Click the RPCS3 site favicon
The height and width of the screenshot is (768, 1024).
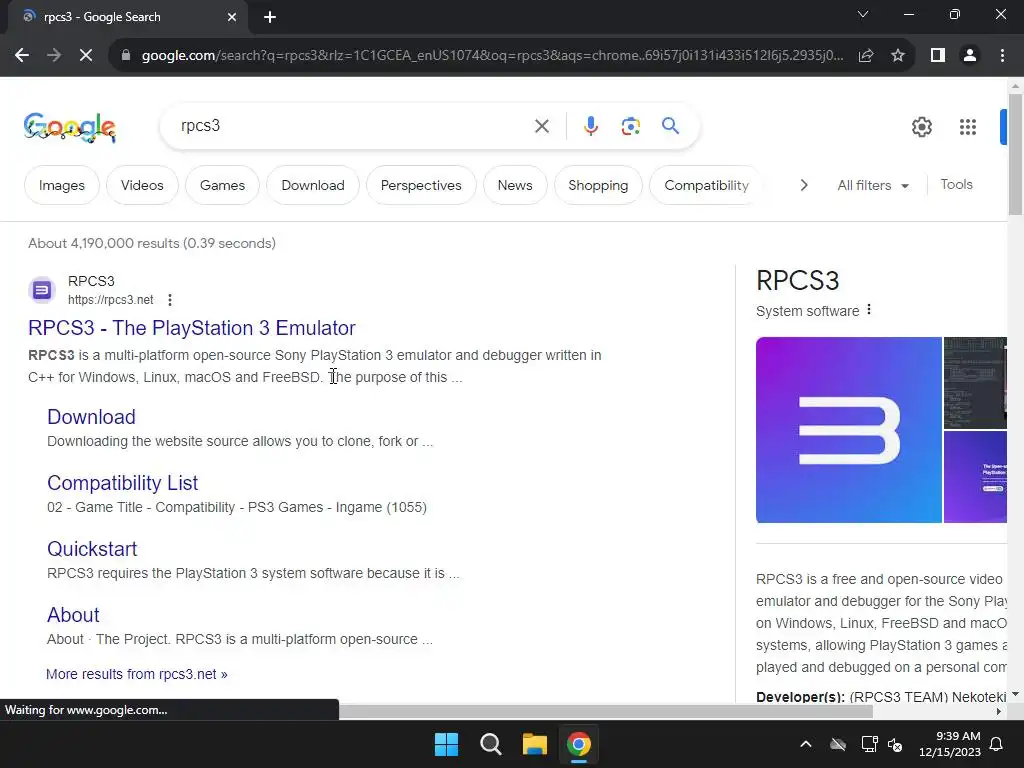pos(42,290)
